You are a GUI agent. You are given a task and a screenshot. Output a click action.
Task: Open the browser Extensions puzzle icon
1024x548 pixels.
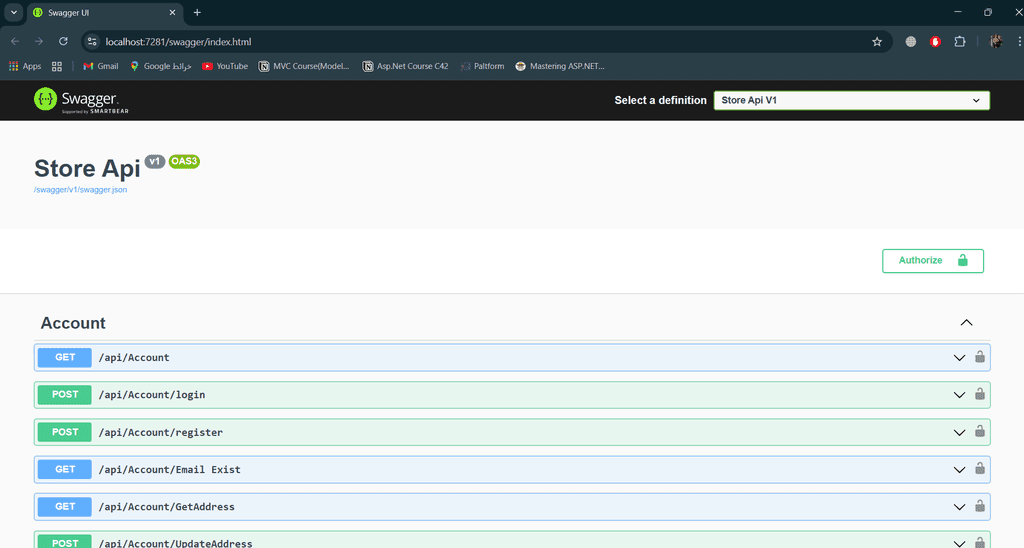point(960,42)
